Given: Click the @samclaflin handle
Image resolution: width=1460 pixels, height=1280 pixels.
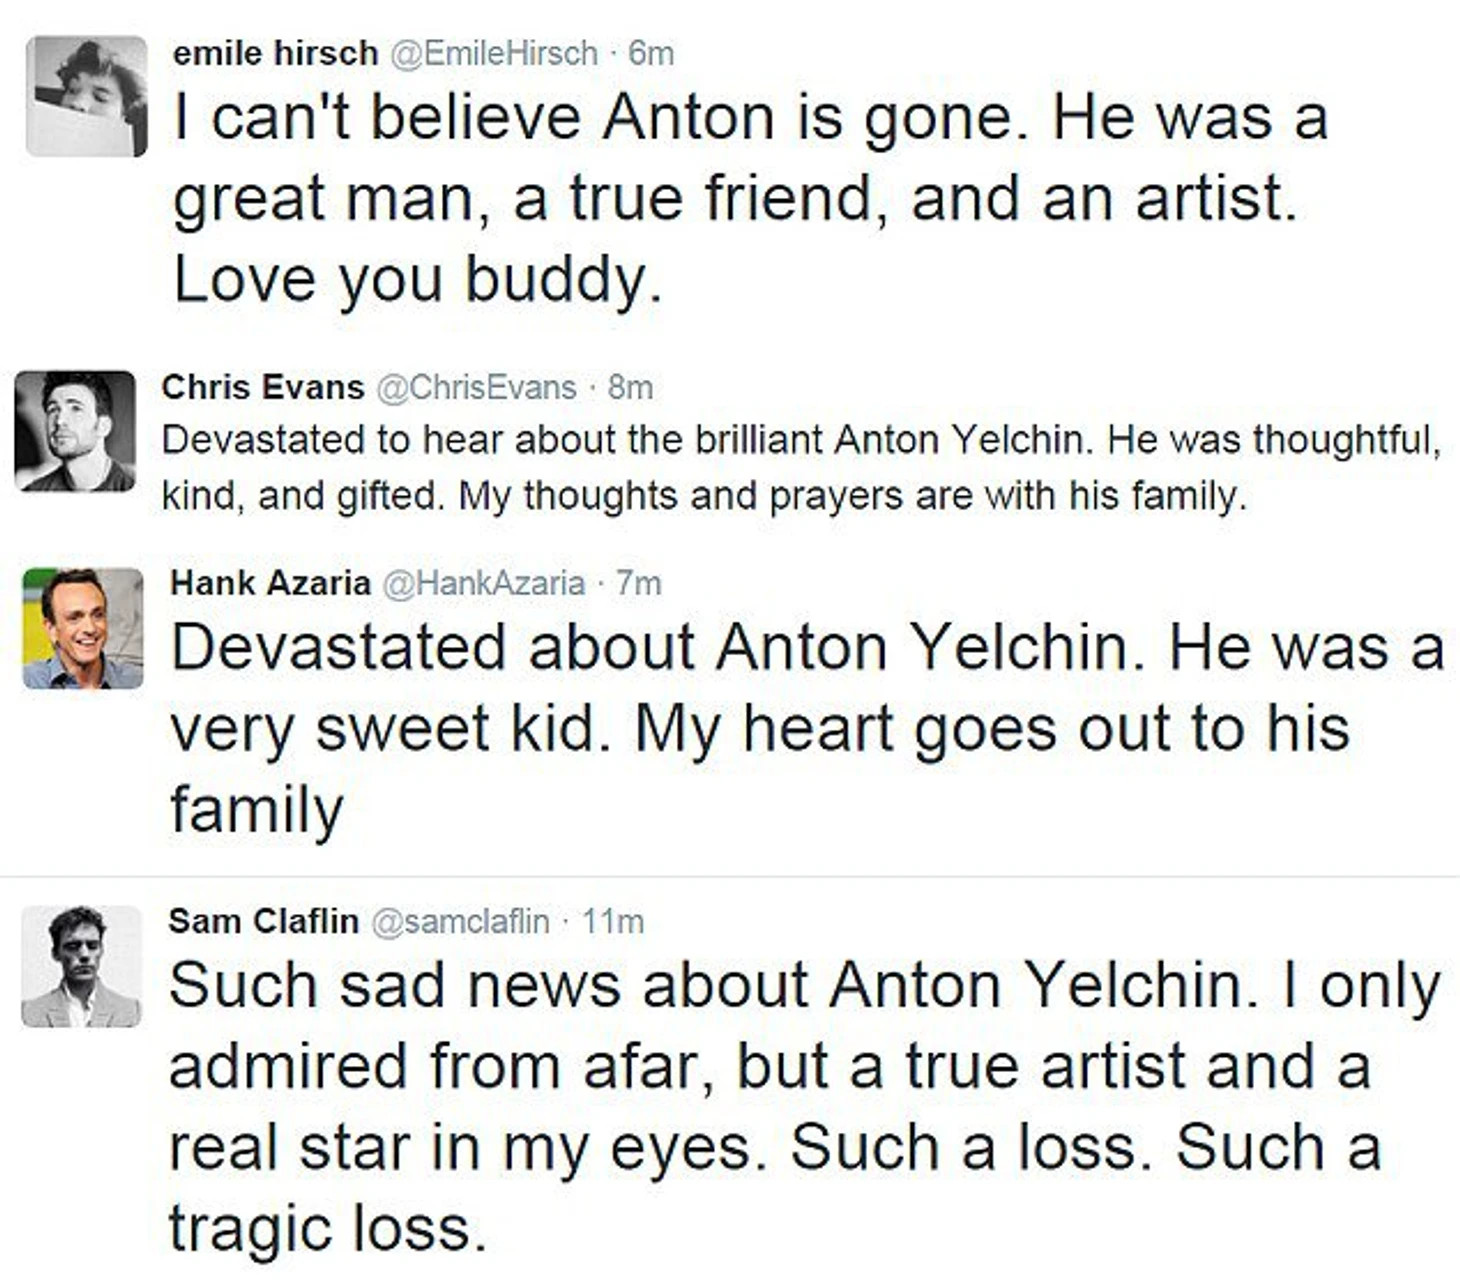Looking at the screenshot, I should [460, 920].
